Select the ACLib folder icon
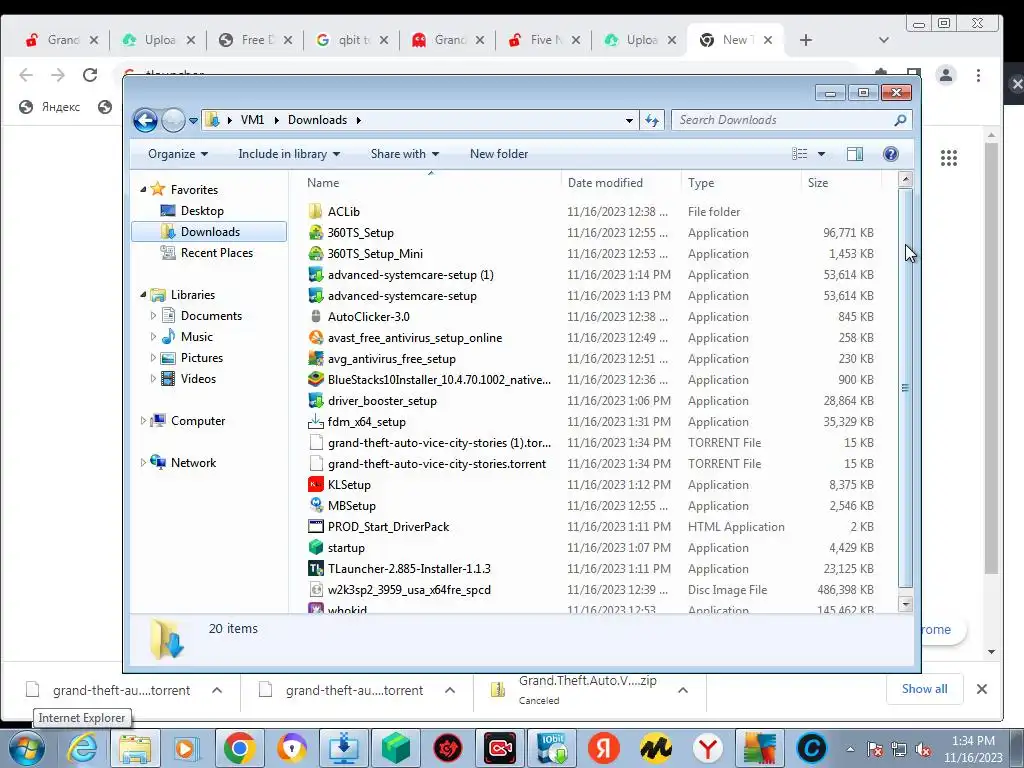Screen dimensions: 1024x768 pos(315,212)
